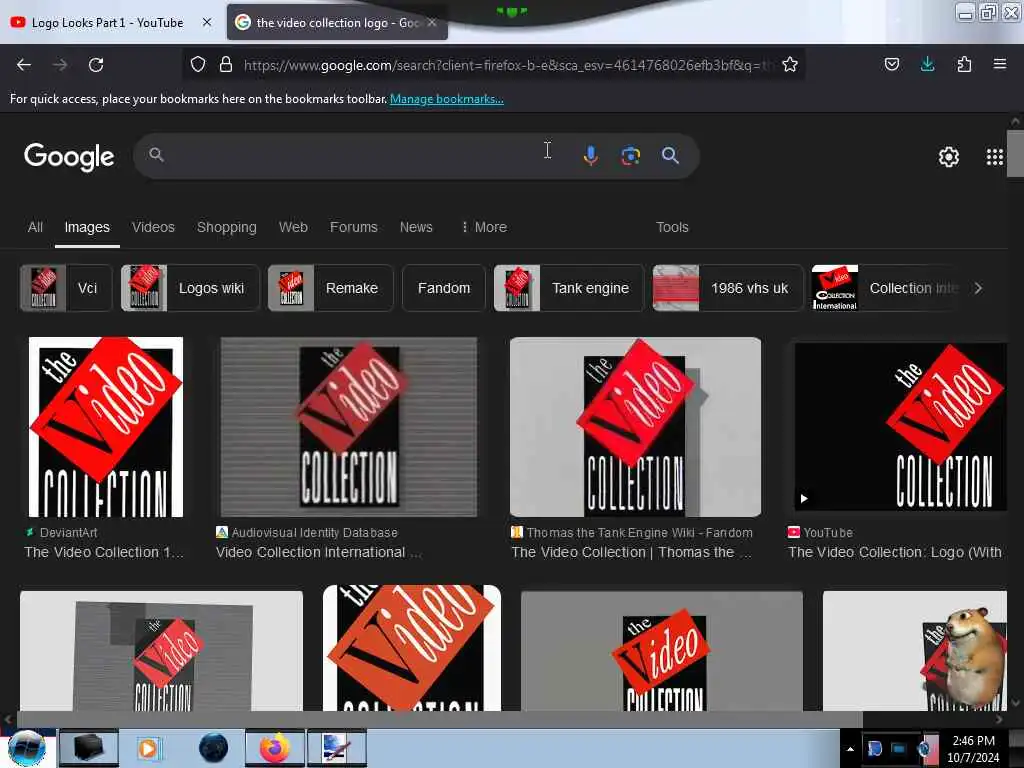Bookmark this page with the star
Screen dimensions: 1024x768
pos(790,64)
